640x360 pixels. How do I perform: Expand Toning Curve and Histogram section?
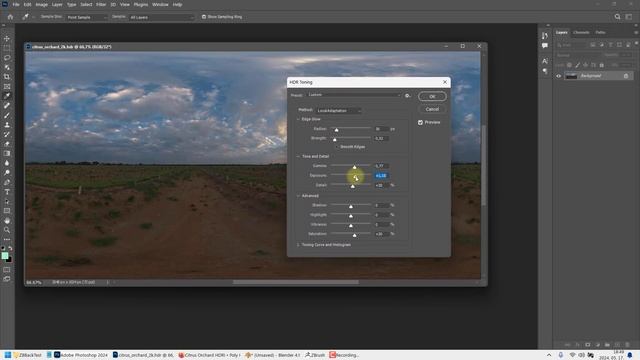298,245
